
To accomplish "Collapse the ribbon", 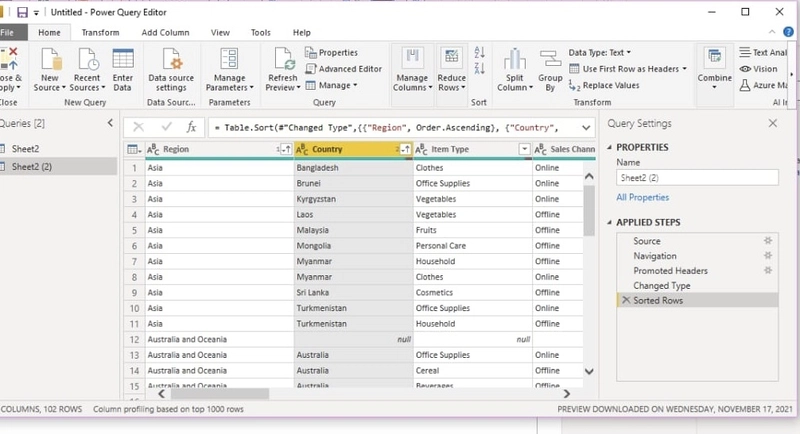I will click(x=772, y=32).
